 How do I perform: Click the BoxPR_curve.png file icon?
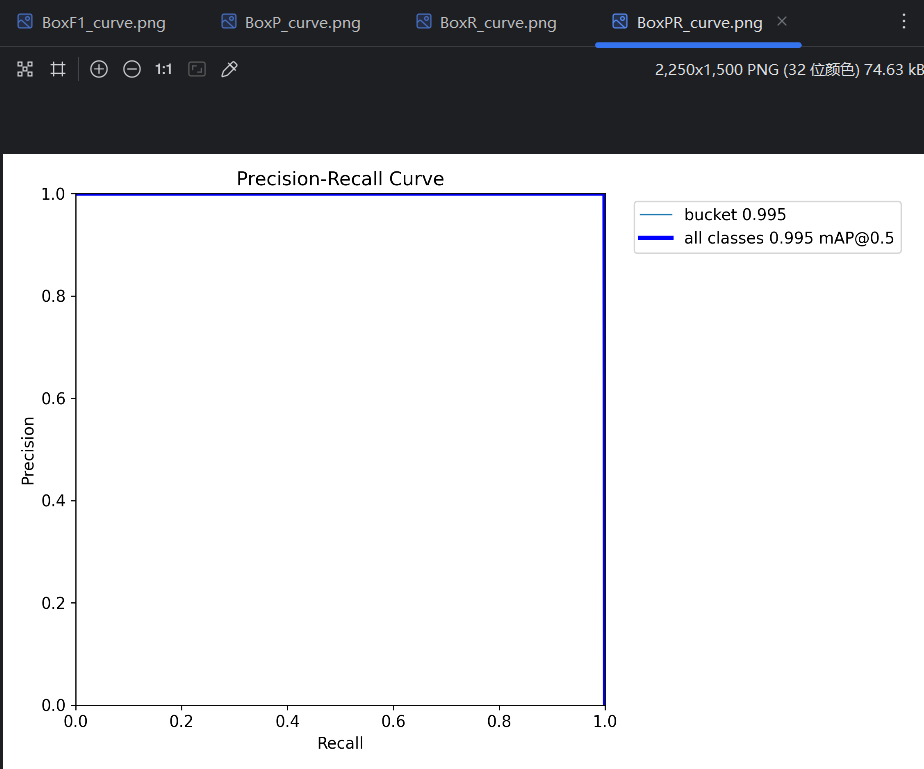(x=620, y=22)
